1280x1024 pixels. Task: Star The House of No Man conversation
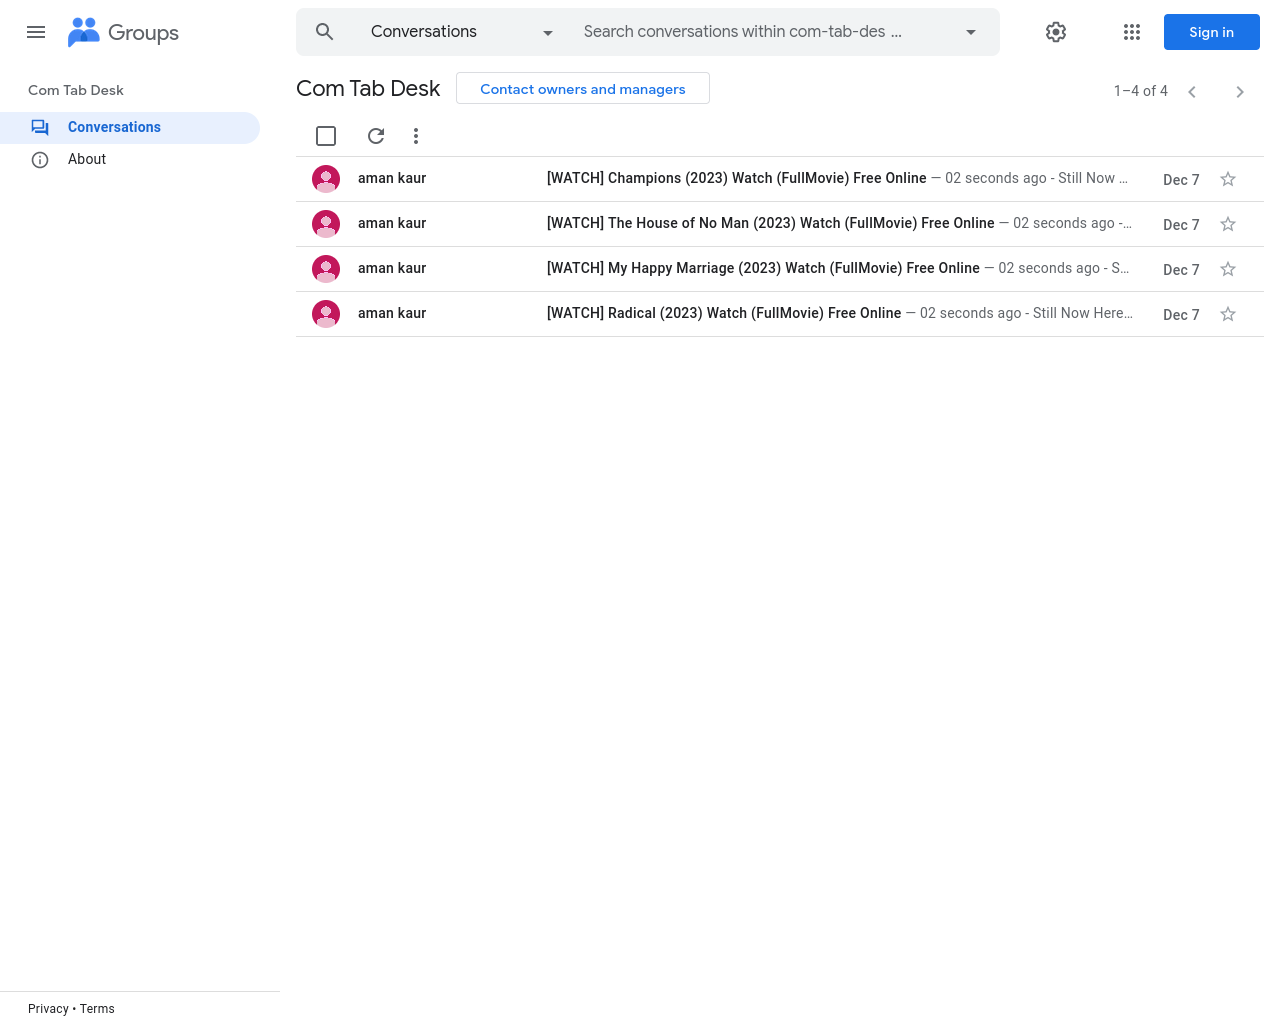click(1228, 224)
